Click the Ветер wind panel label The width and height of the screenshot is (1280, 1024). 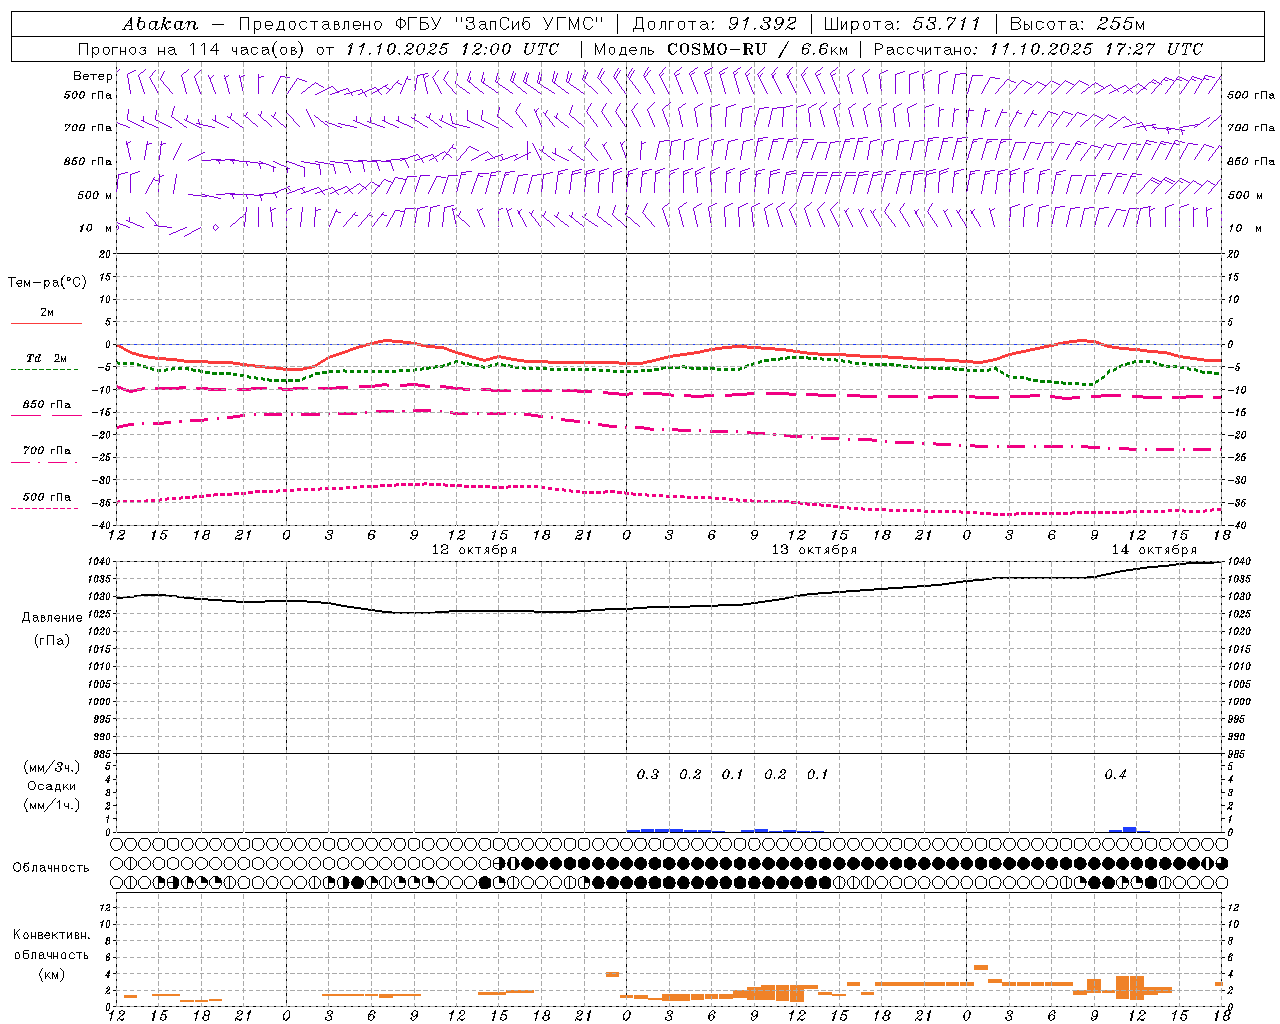[x=92, y=76]
